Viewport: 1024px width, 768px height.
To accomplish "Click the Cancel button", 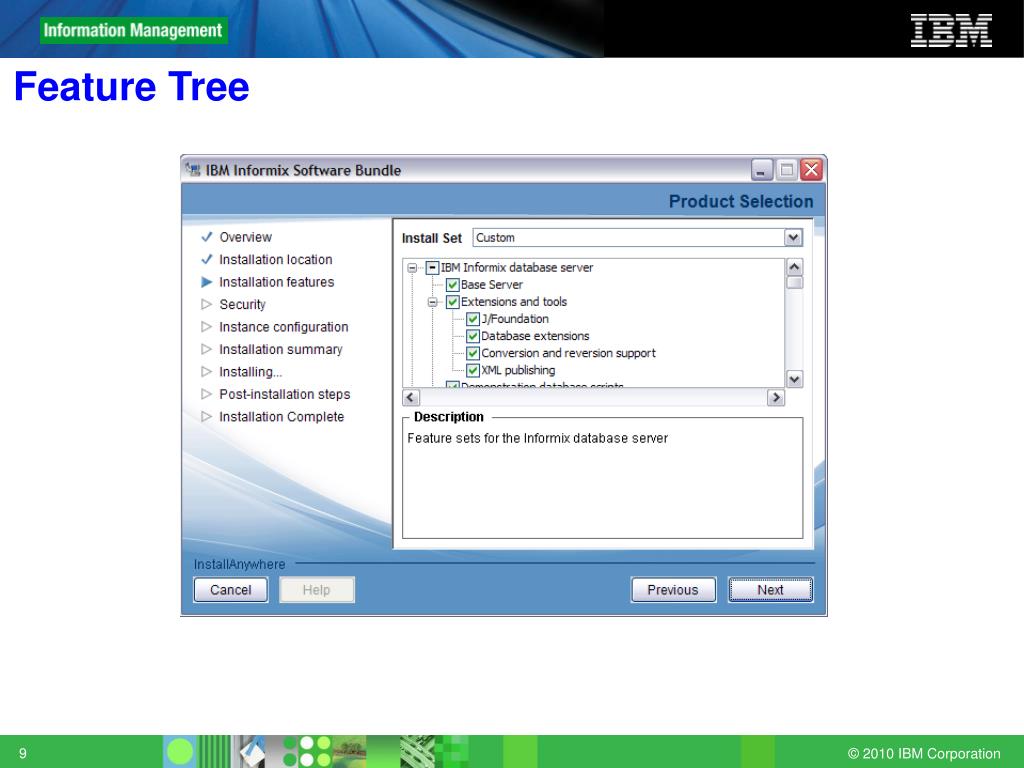I will (231, 590).
